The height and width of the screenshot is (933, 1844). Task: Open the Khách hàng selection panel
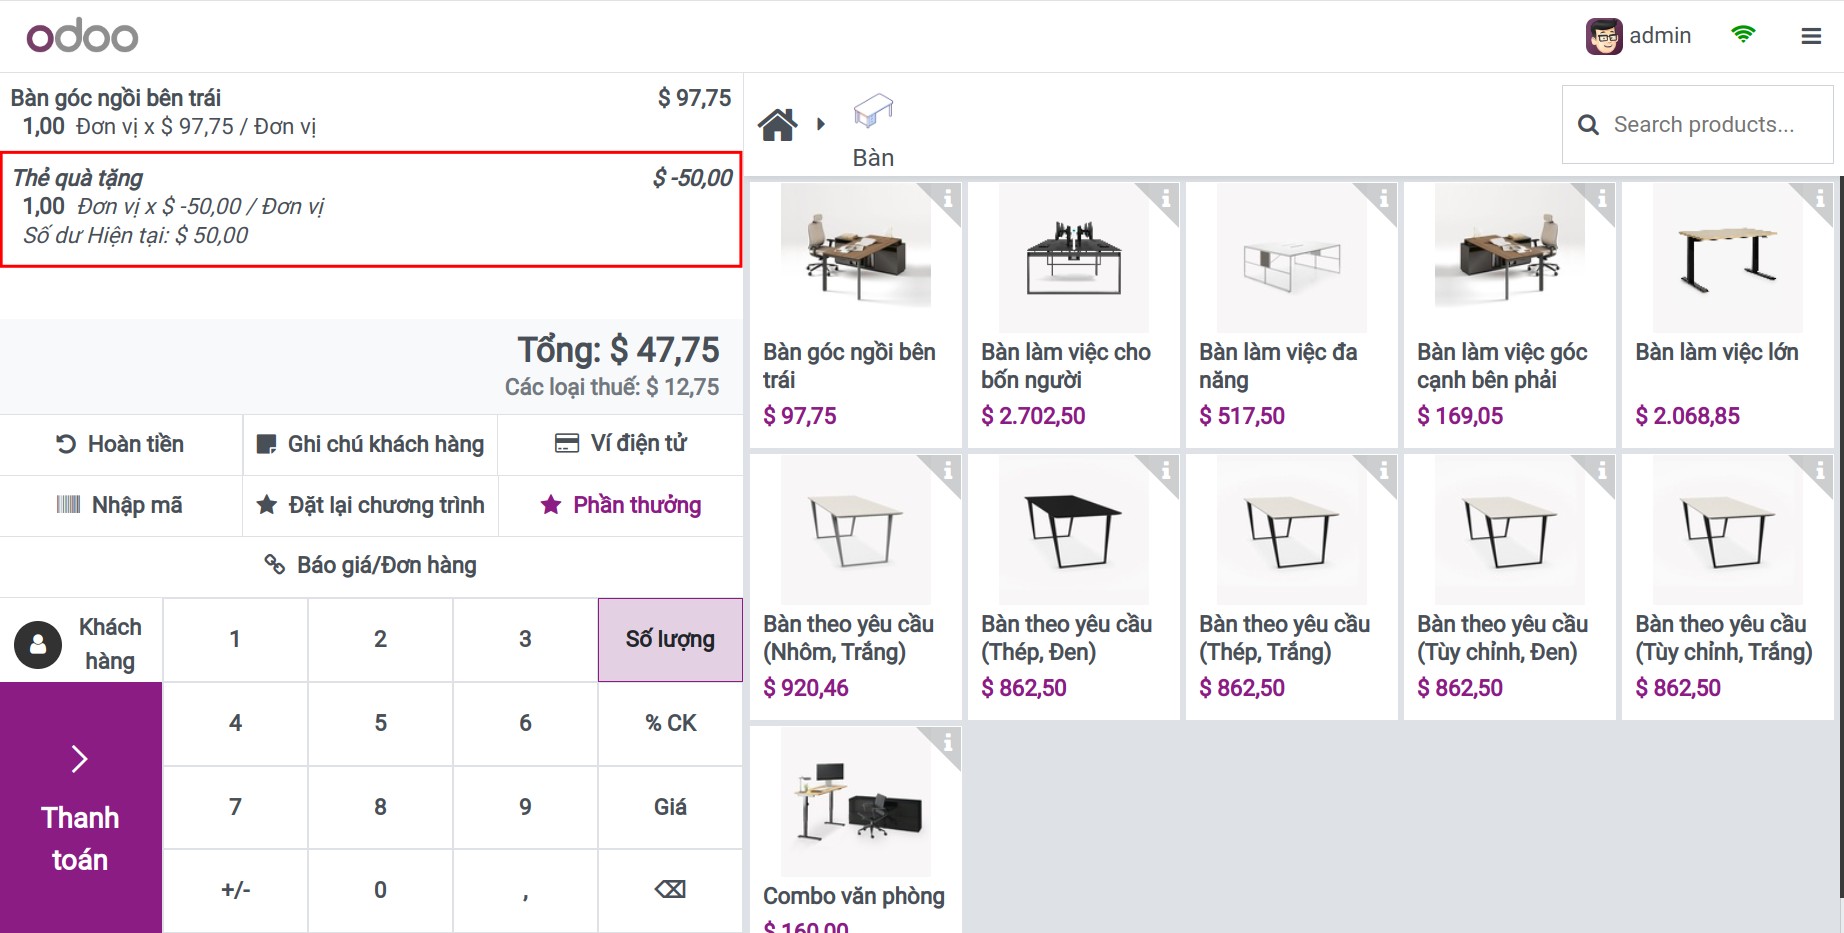tap(81, 641)
